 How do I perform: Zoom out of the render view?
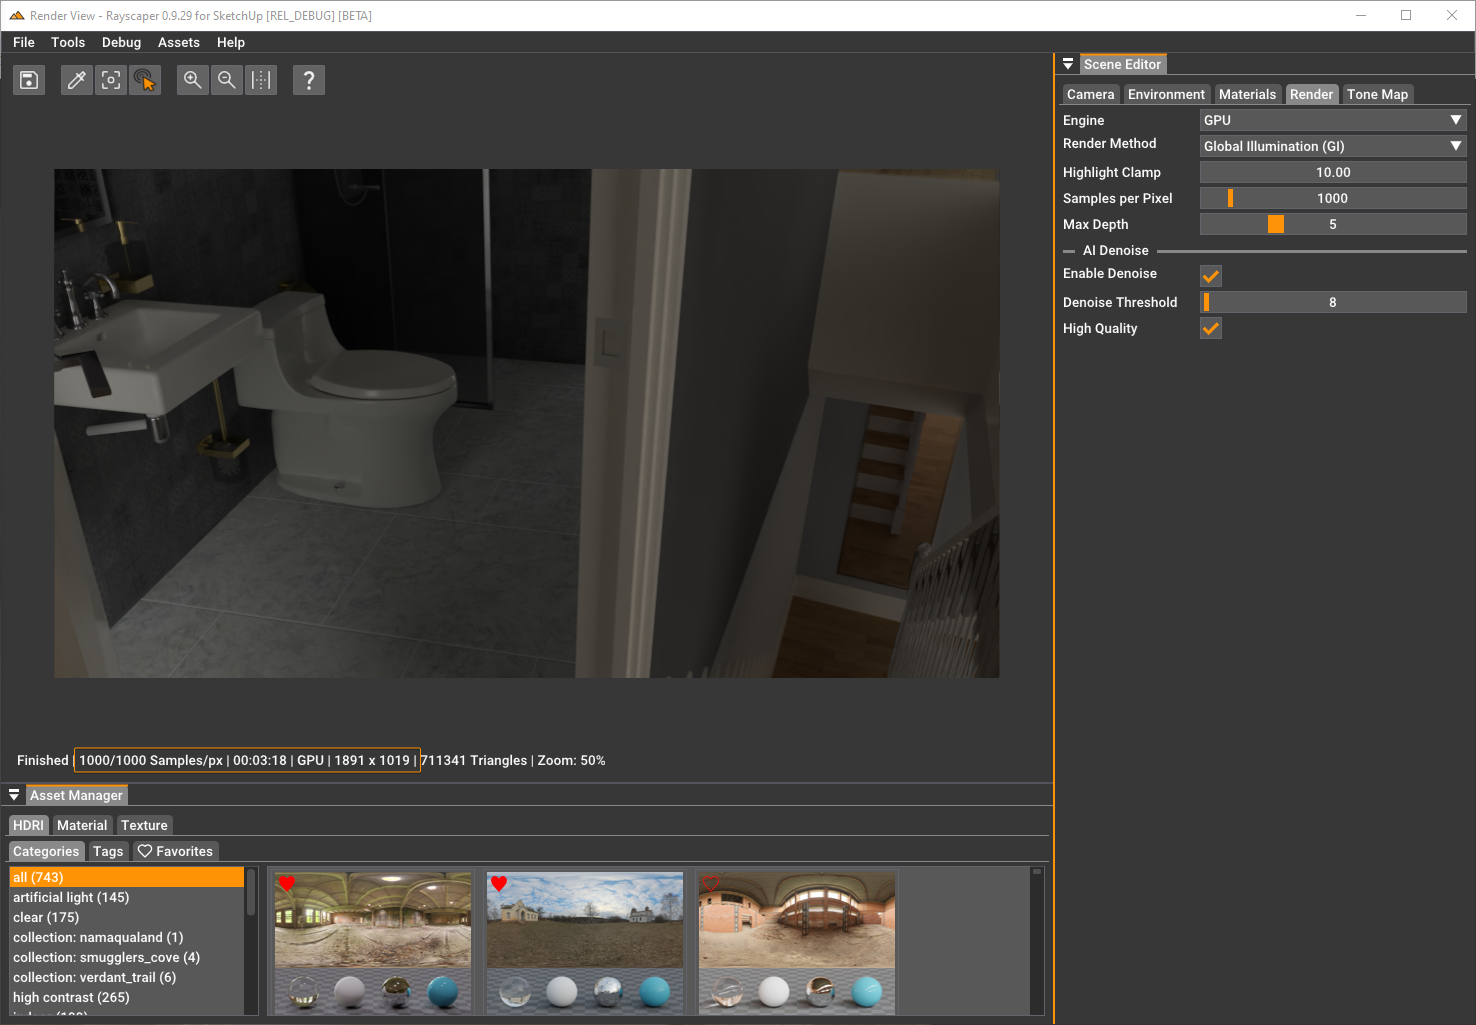pos(227,80)
